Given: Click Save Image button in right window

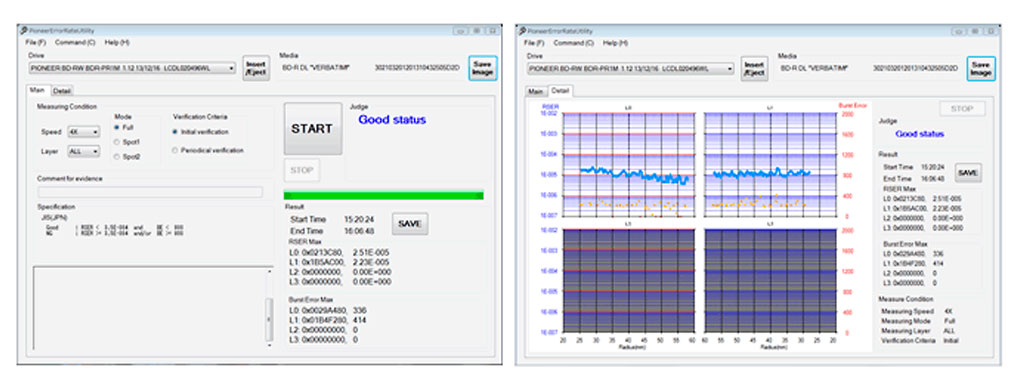Looking at the screenshot, I should pos(981,68).
